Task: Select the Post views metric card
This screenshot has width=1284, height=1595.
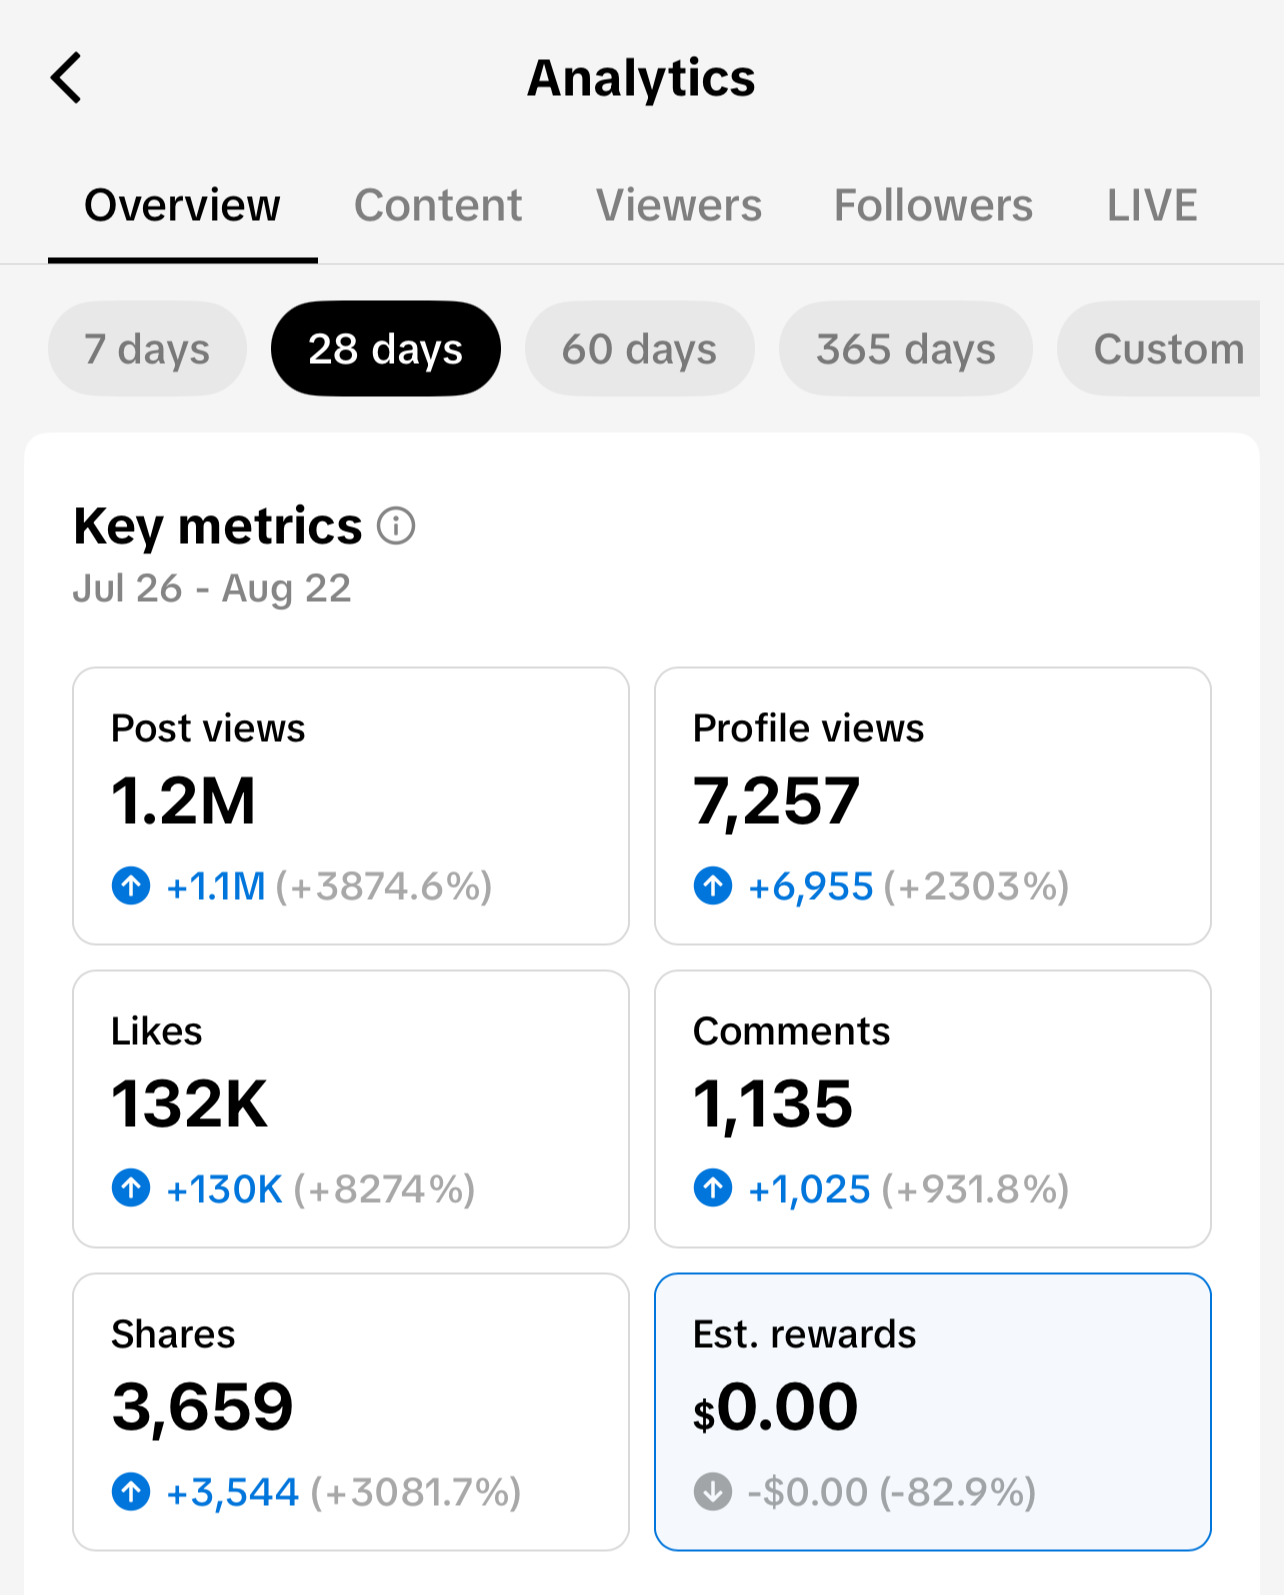Action: click(351, 806)
